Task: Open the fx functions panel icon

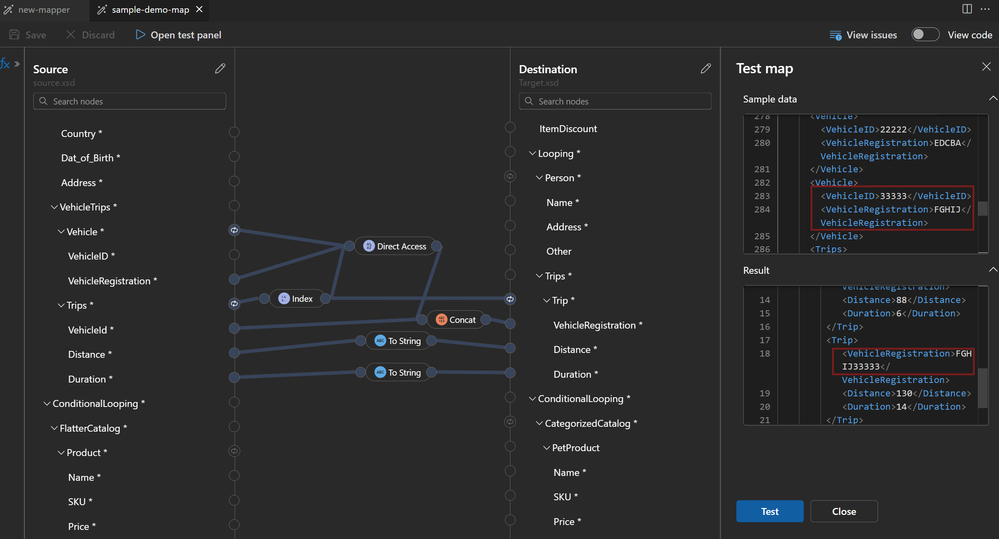Action: (5, 64)
